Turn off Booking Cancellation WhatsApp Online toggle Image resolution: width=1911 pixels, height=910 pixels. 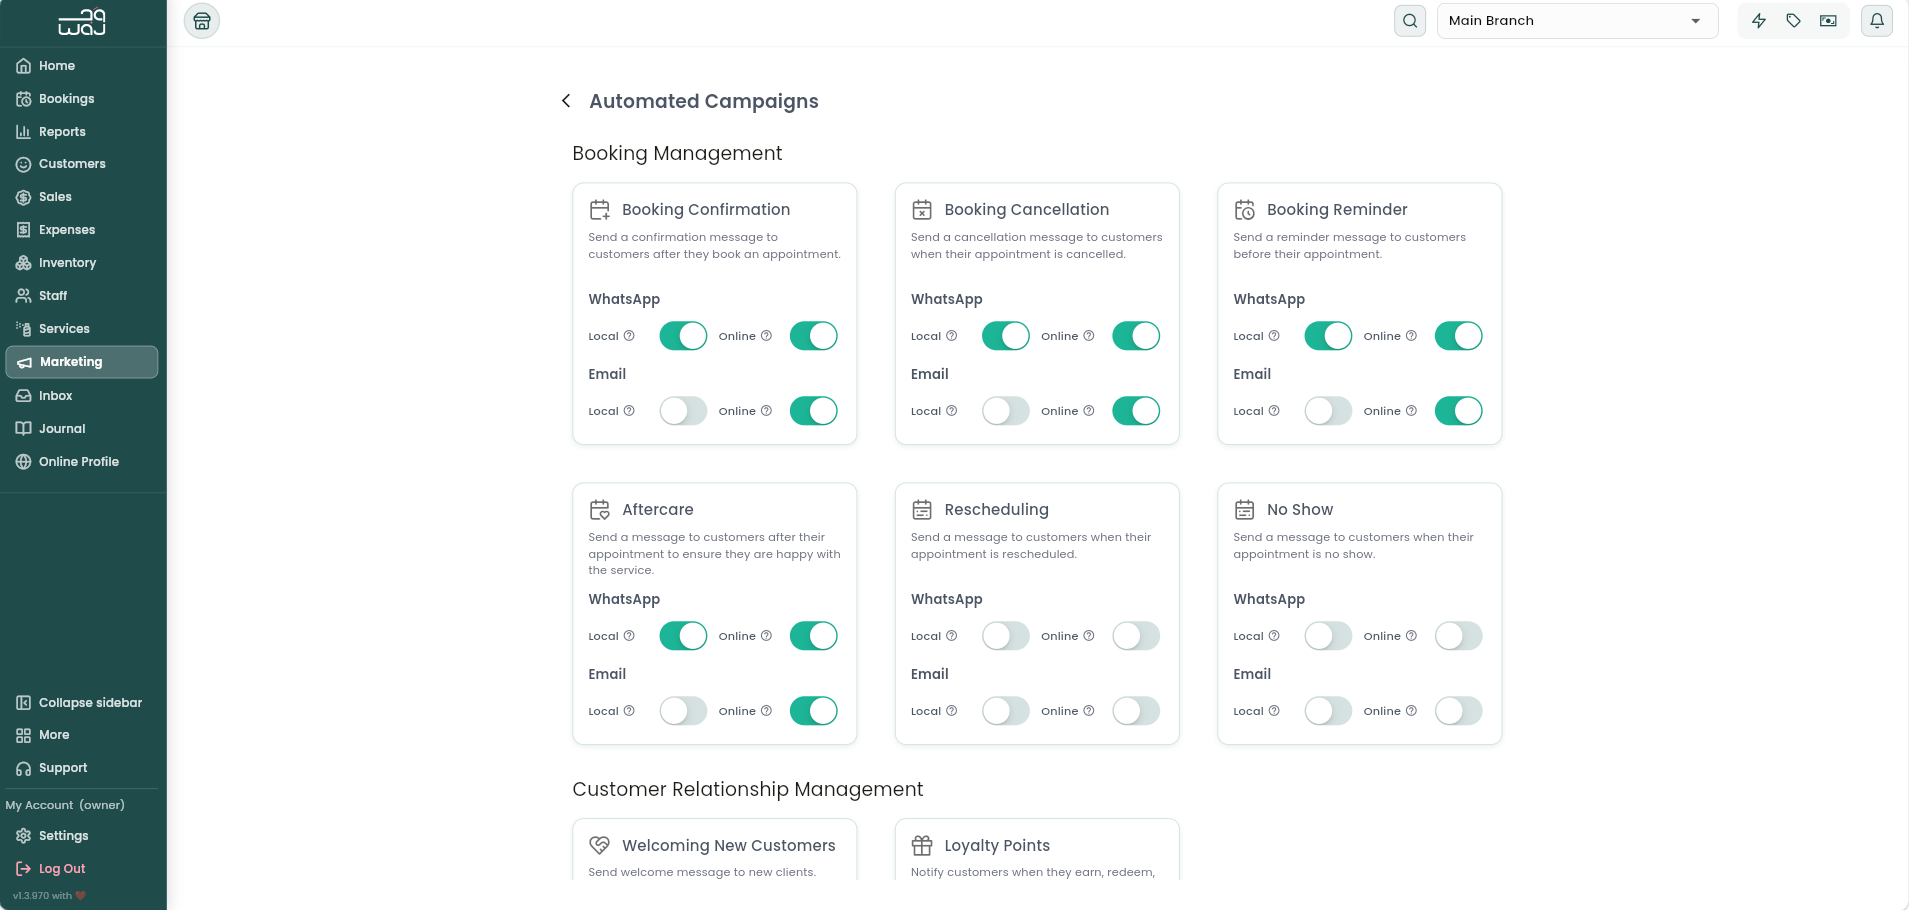1136,336
